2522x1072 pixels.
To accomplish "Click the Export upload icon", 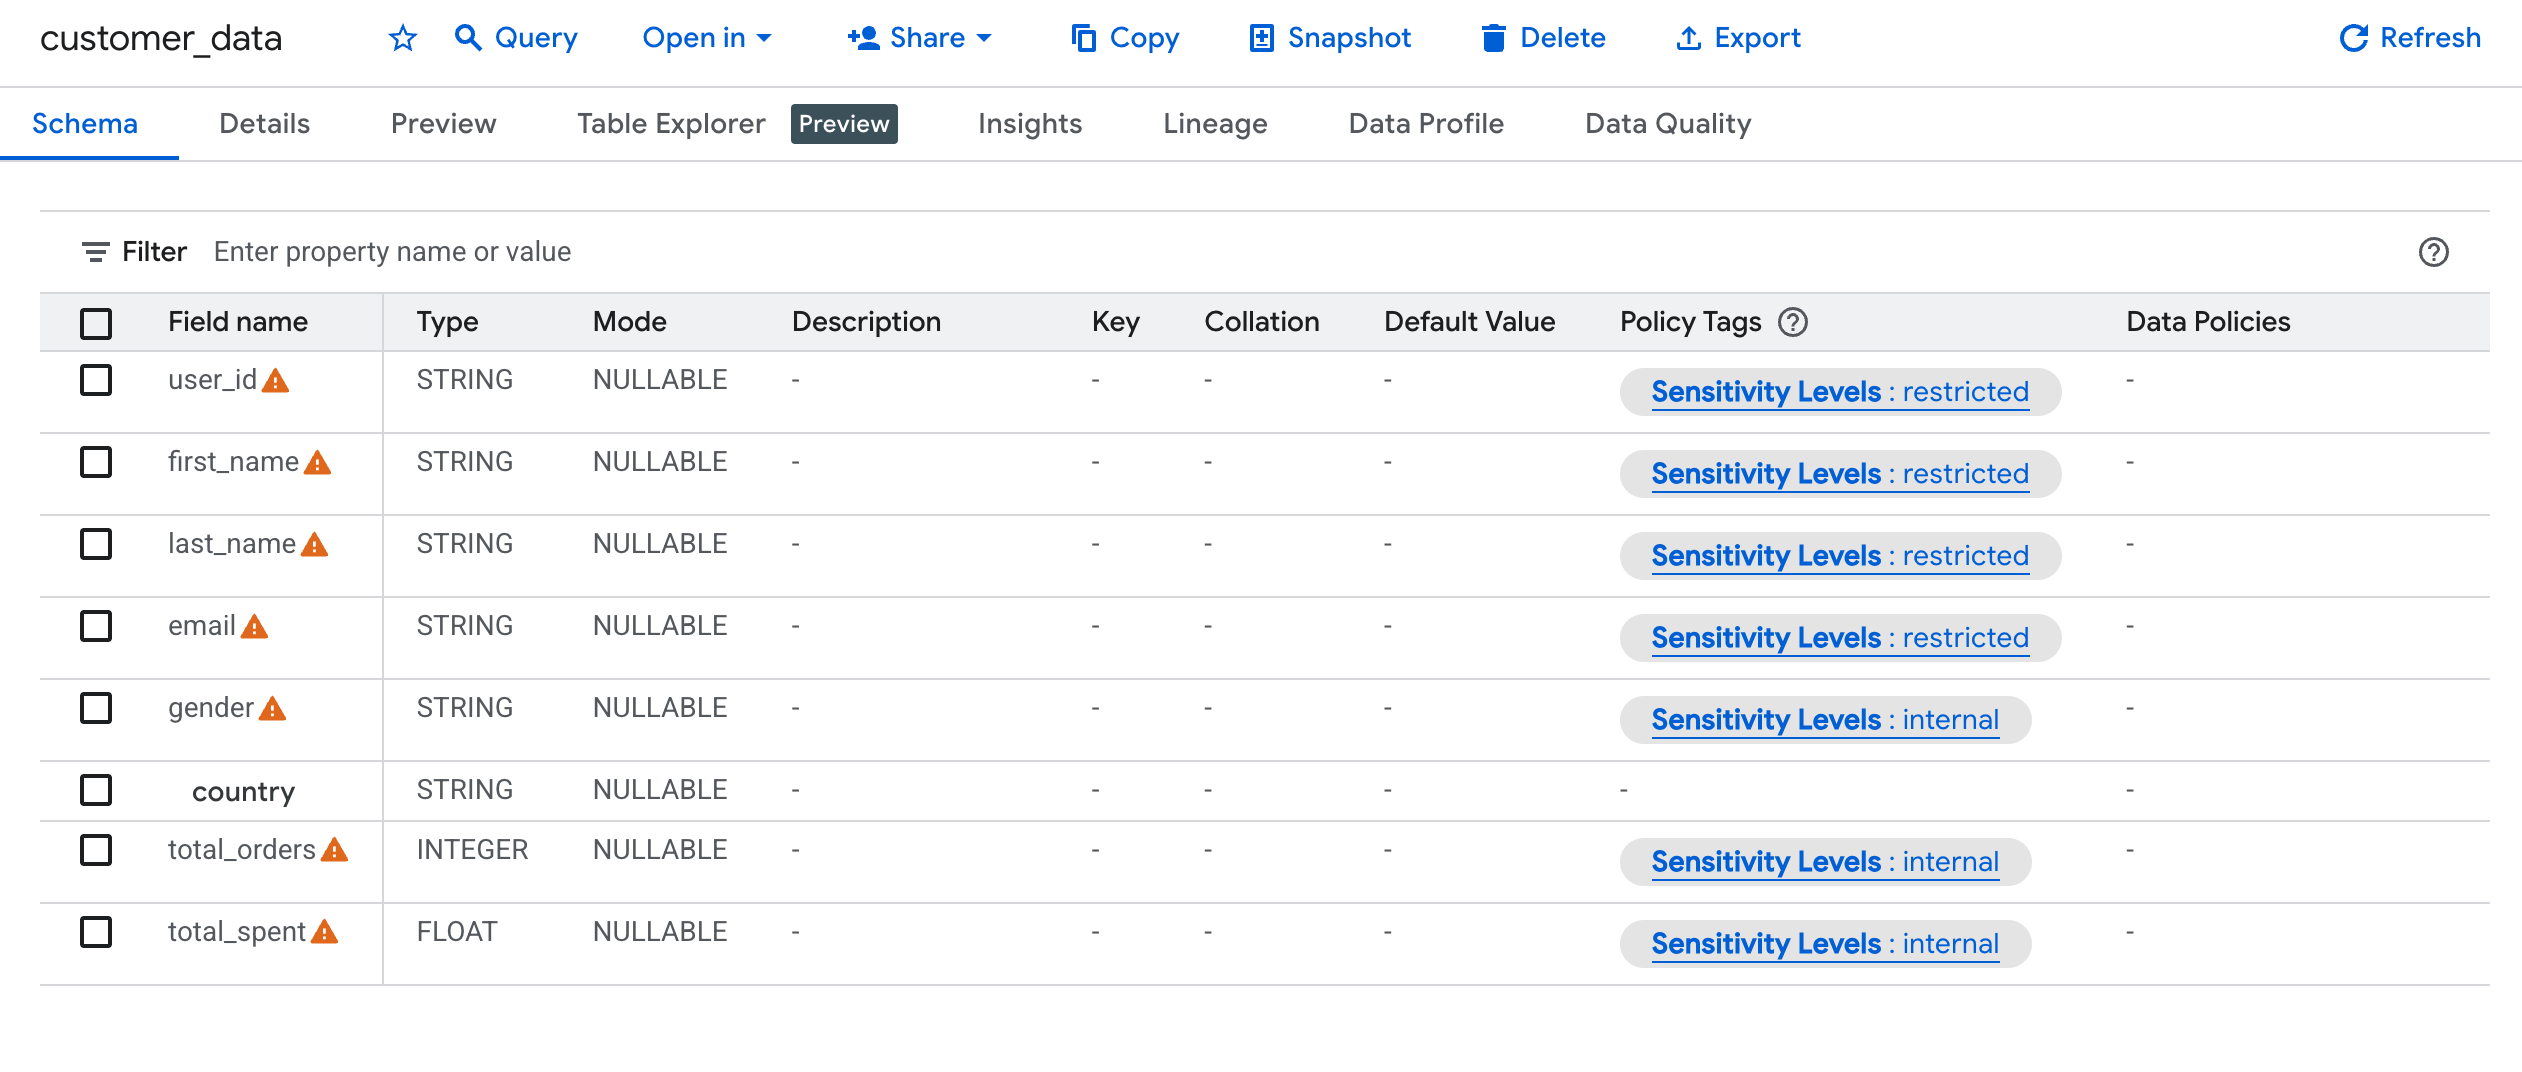I will pyautogui.click(x=1688, y=38).
